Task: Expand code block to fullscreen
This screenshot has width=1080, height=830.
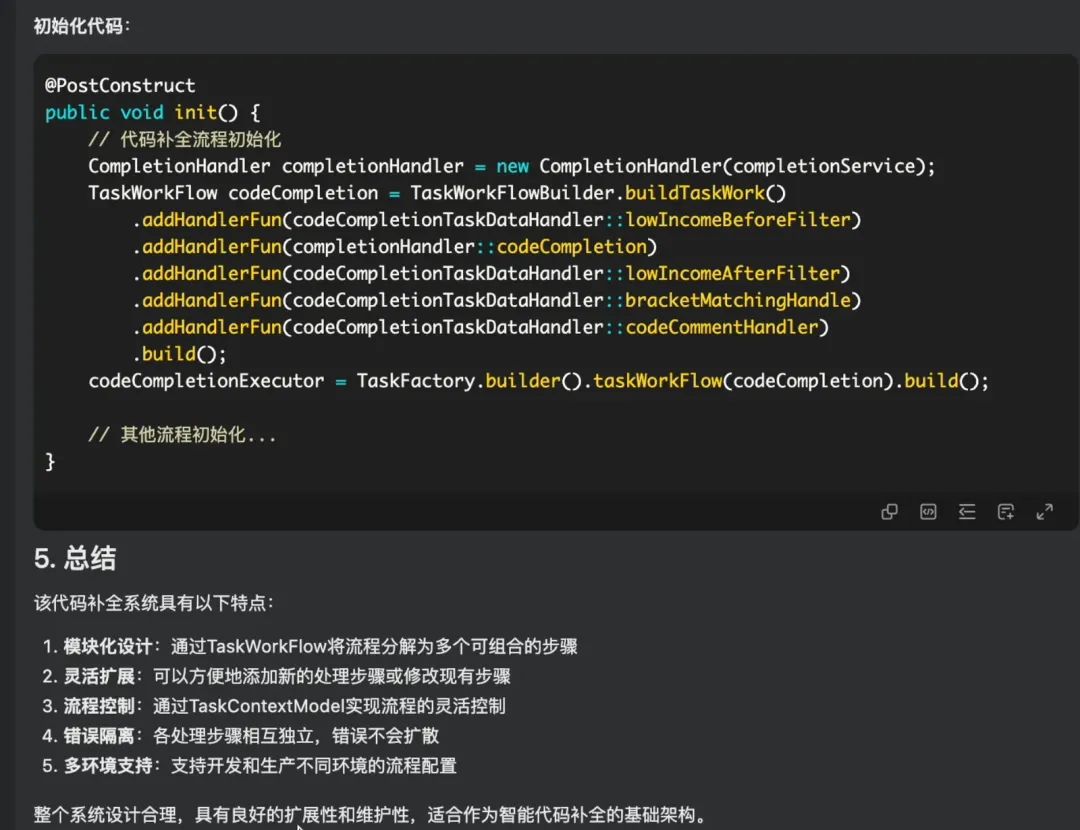Action: tap(1044, 512)
